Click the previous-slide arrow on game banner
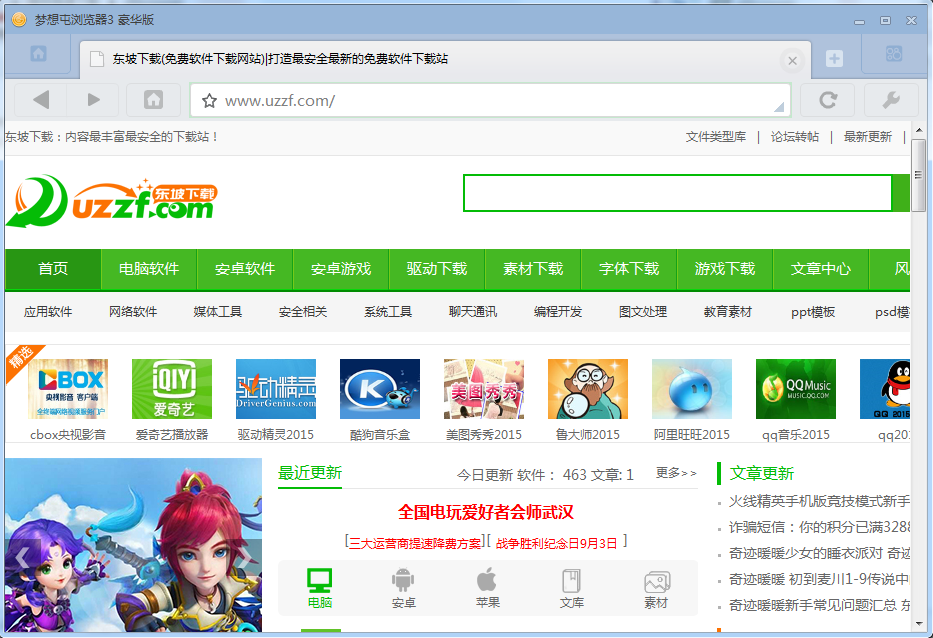933x638 pixels. [22, 559]
